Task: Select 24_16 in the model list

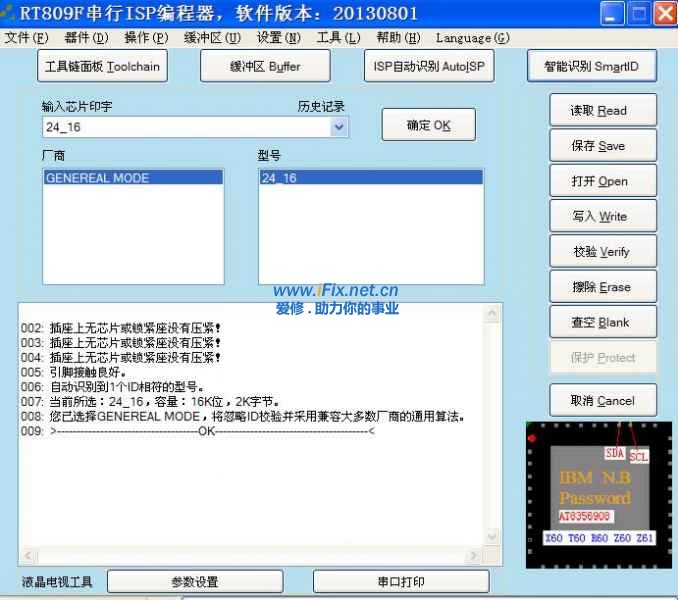Action: pos(371,178)
